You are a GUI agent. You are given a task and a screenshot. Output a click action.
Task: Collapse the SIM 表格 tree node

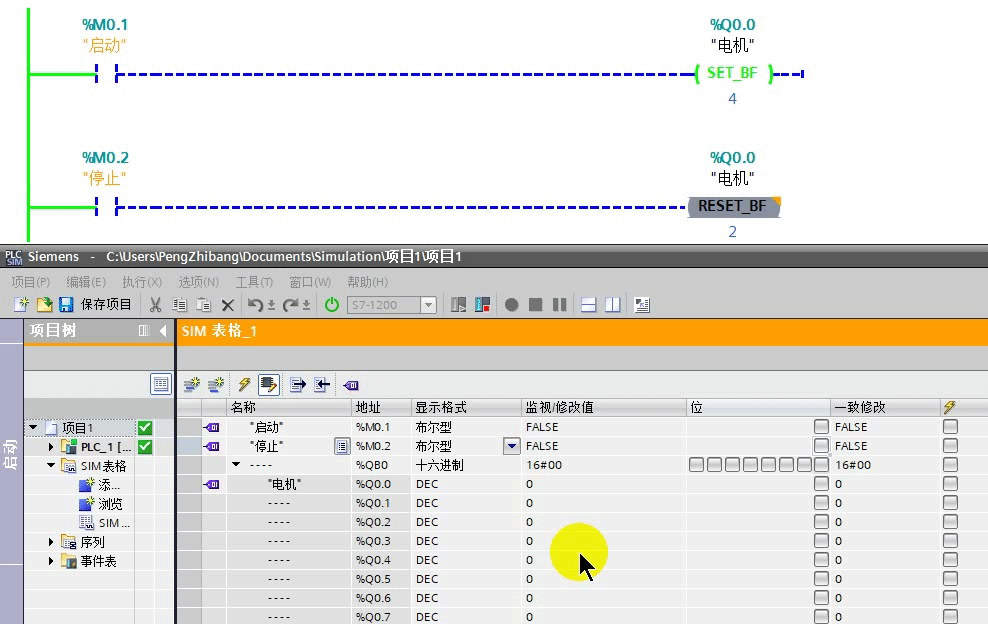click(x=50, y=465)
